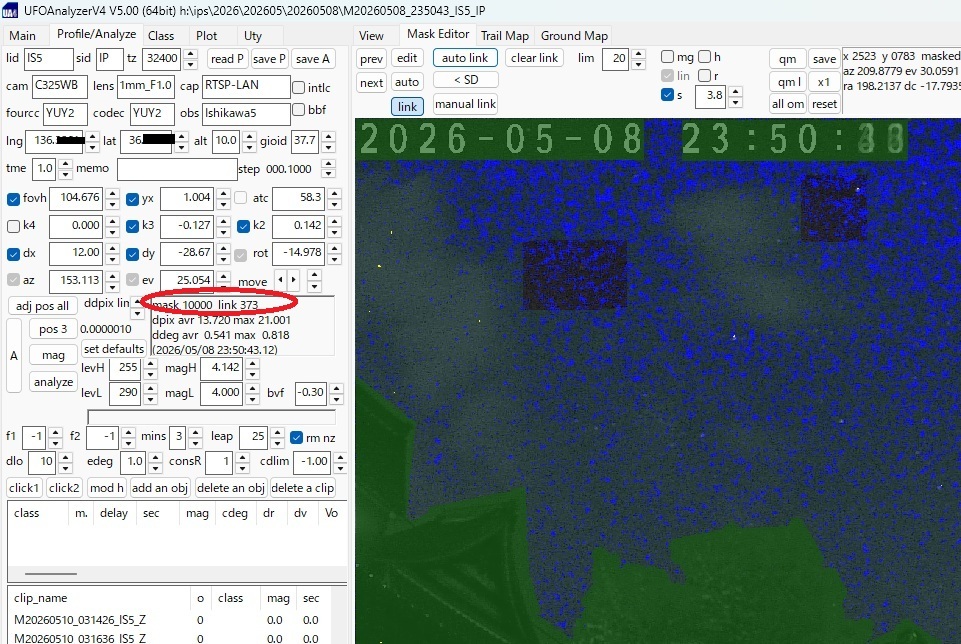Toggle the bbf checkbox

tap(298, 110)
